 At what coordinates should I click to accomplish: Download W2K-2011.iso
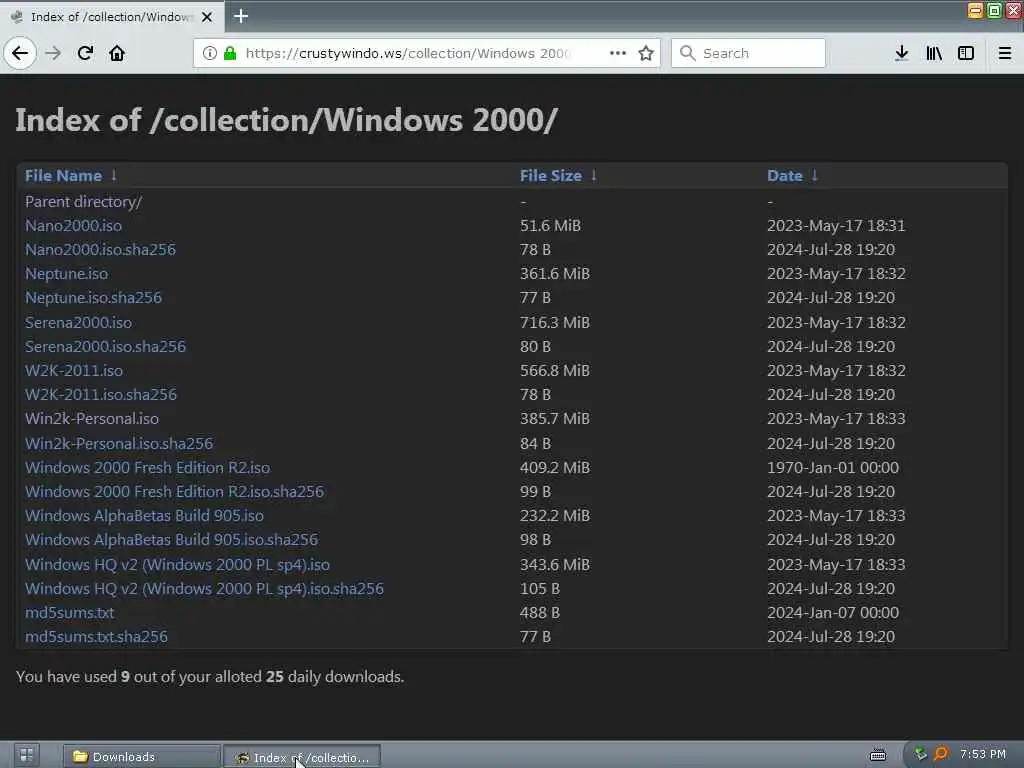pyautogui.click(x=74, y=370)
